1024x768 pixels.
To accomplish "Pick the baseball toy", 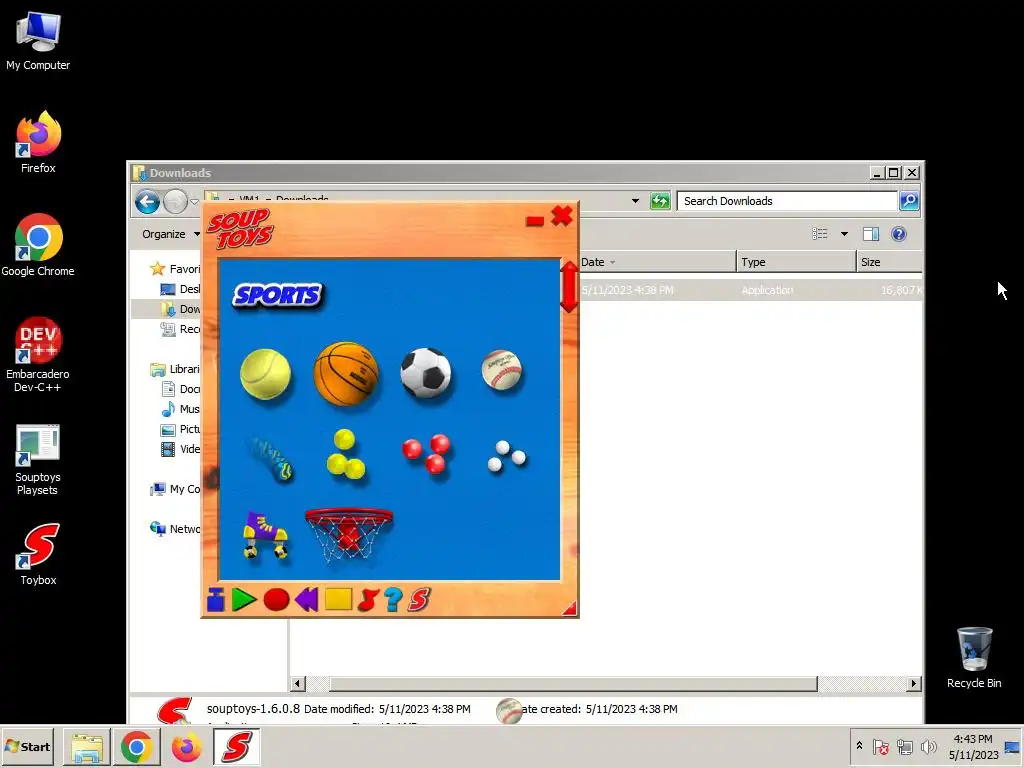I will 502,370.
